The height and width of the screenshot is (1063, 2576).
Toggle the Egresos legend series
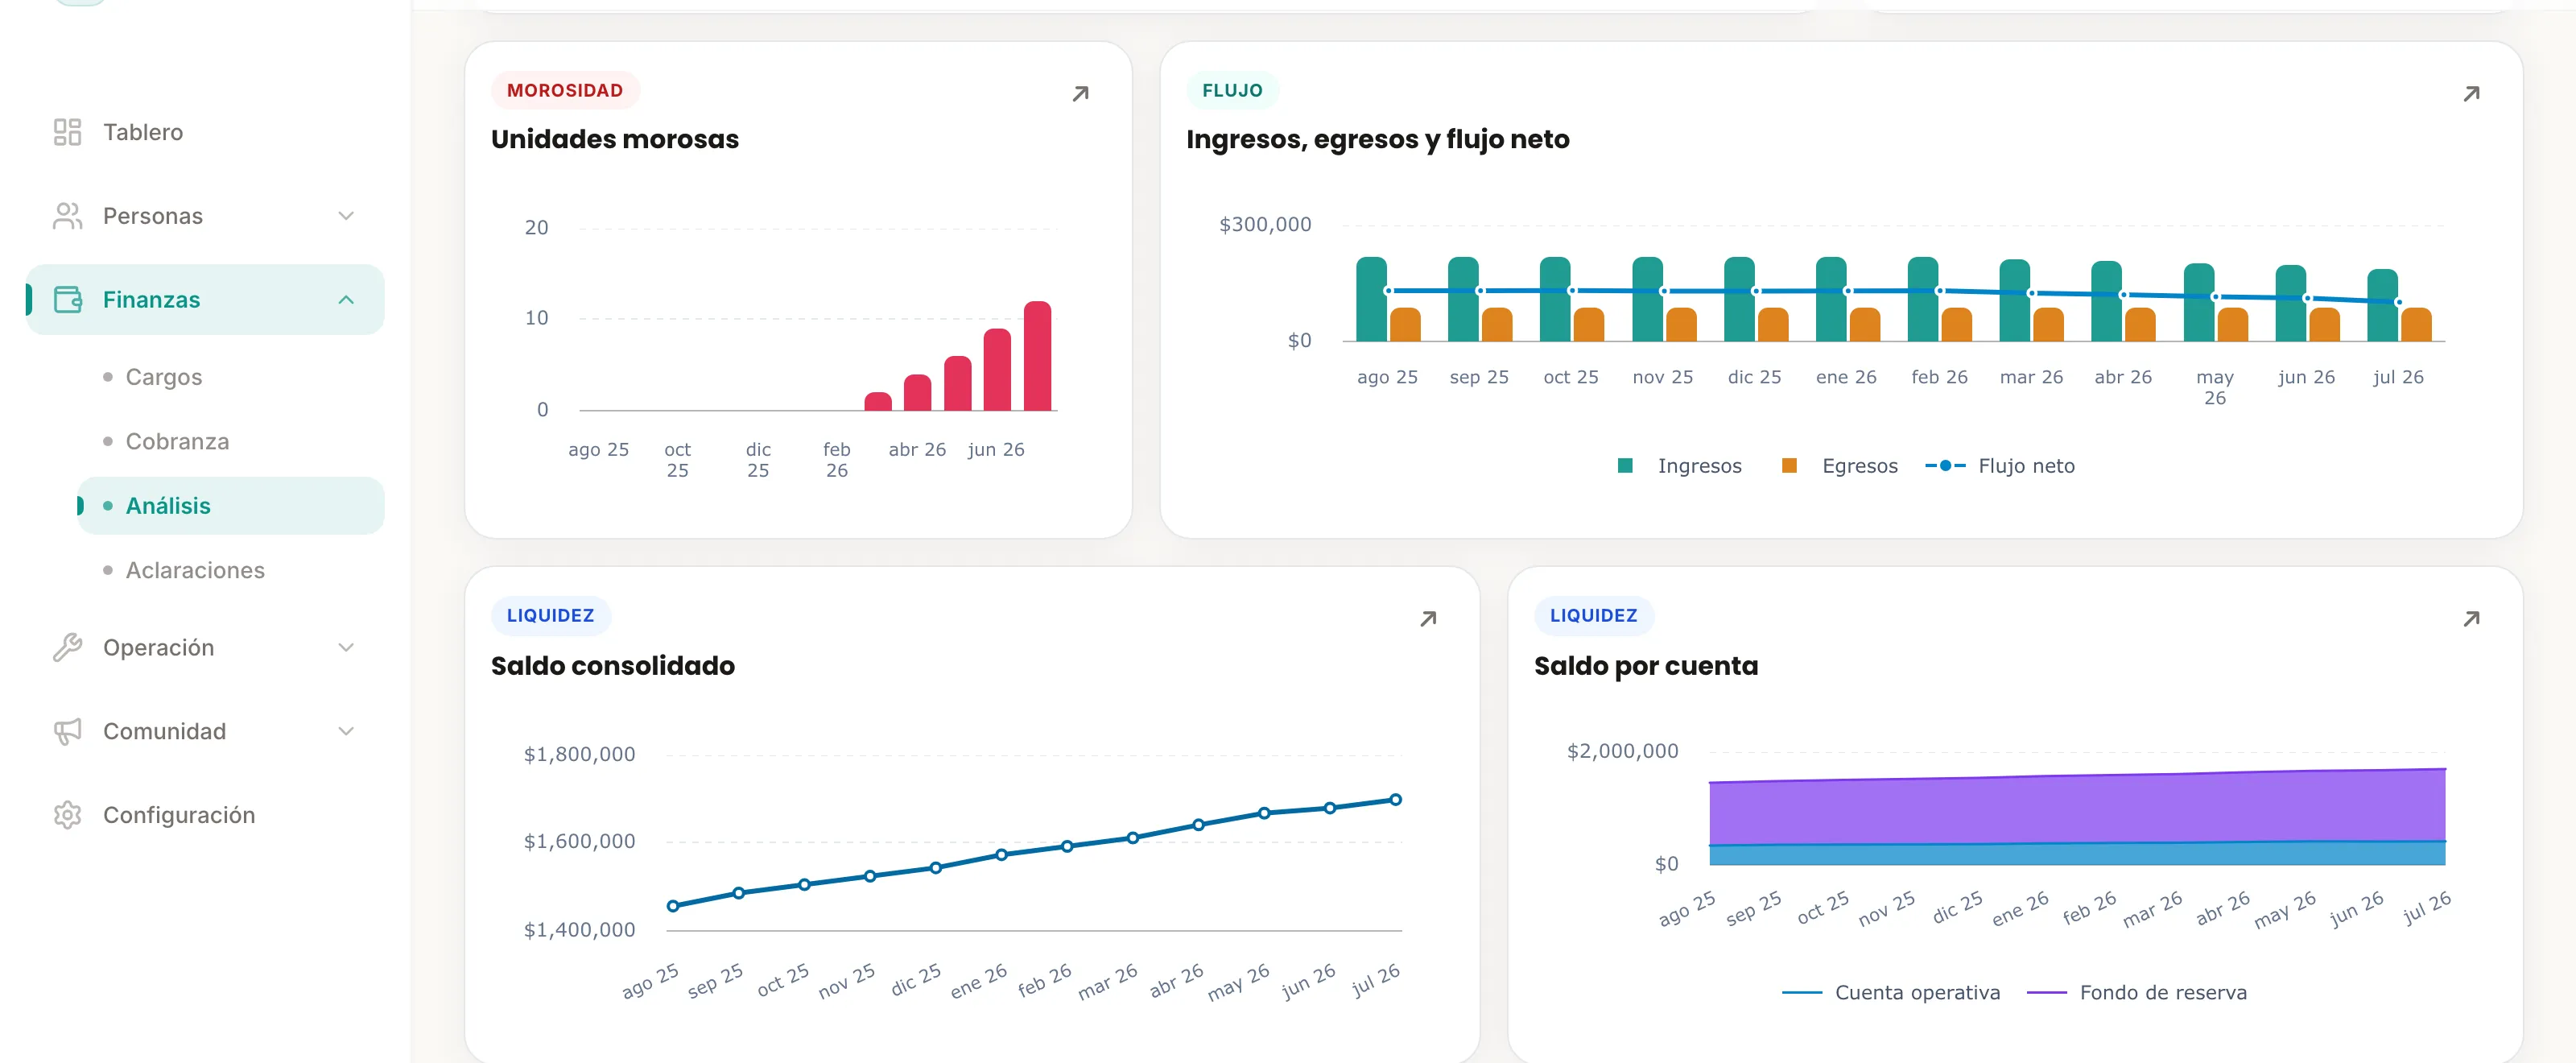point(1839,466)
